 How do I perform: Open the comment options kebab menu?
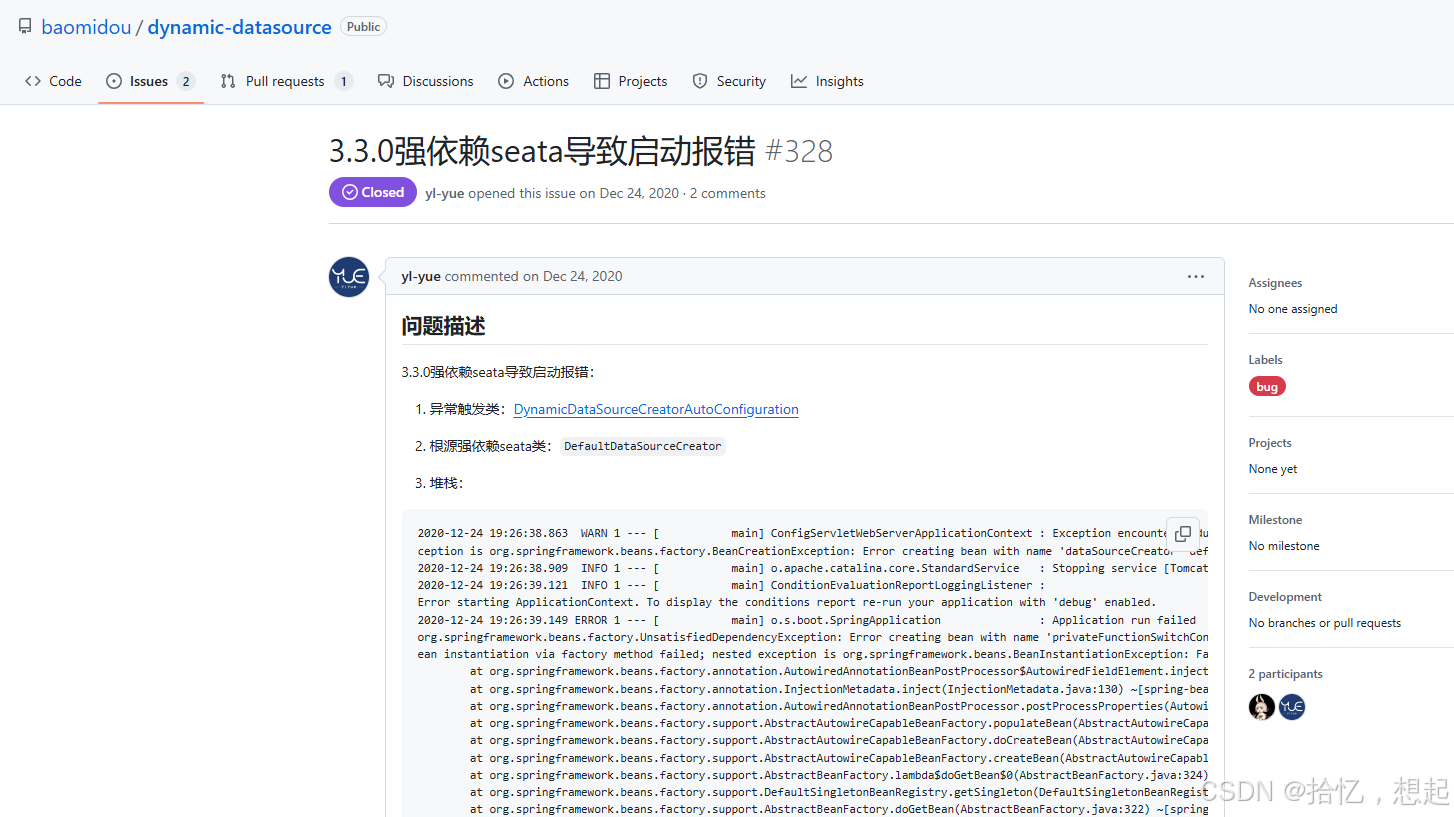point(1196,277)
